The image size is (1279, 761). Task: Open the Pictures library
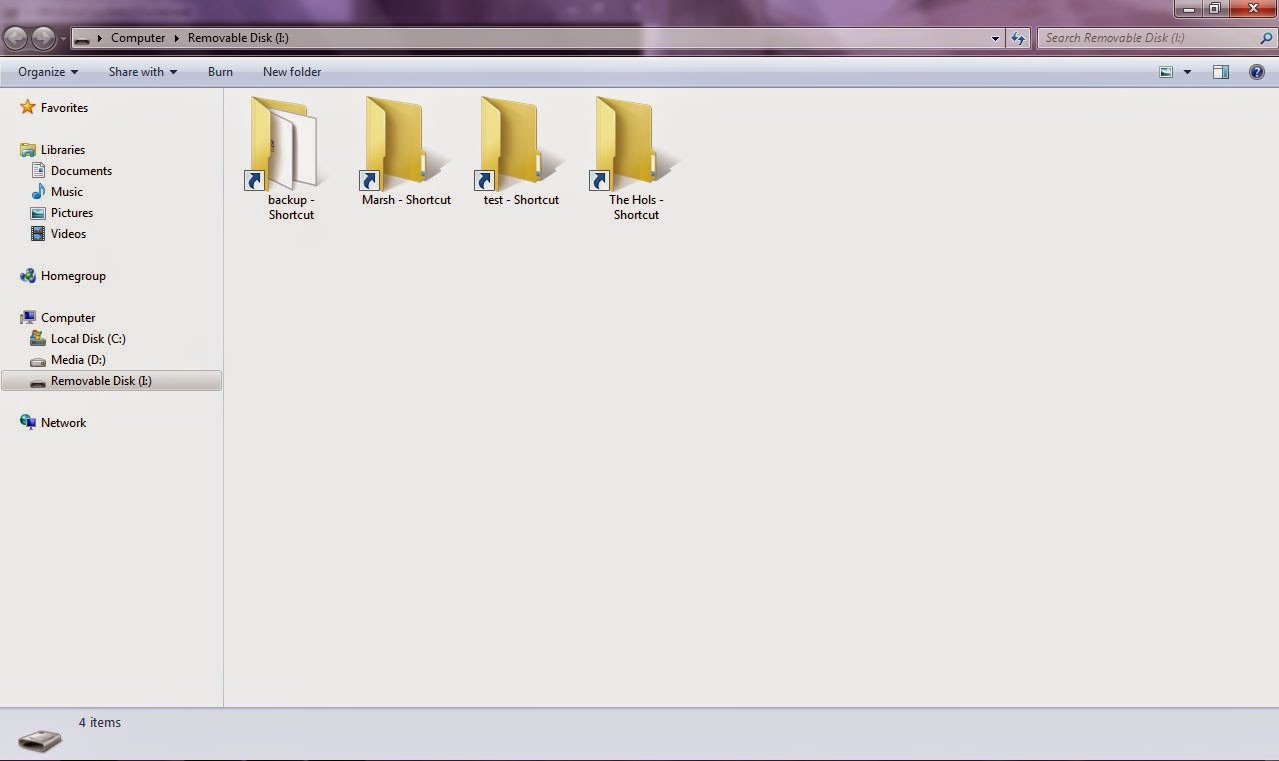pyautogui.click(x=72, y=212)
